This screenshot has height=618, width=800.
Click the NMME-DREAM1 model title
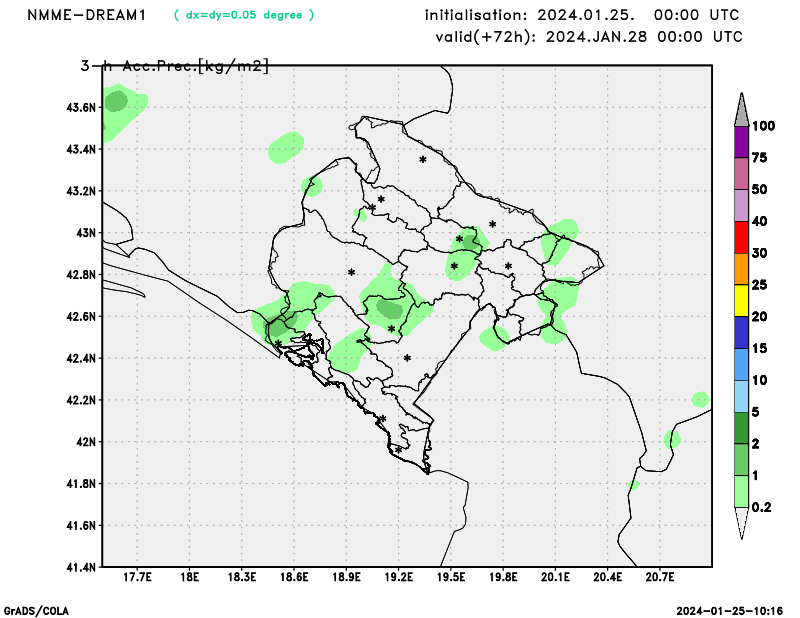click(86, 15)
